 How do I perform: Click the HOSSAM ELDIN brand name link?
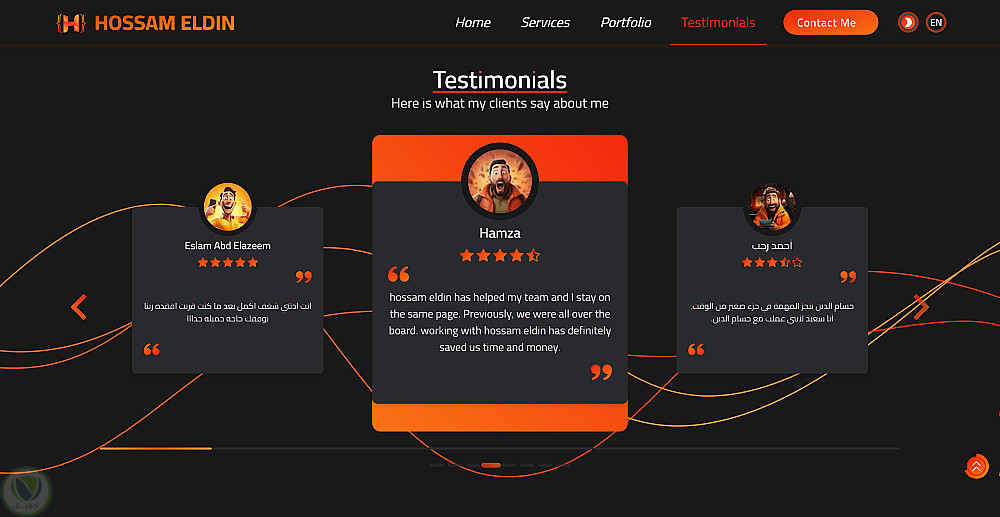click(x=165, y=24)
